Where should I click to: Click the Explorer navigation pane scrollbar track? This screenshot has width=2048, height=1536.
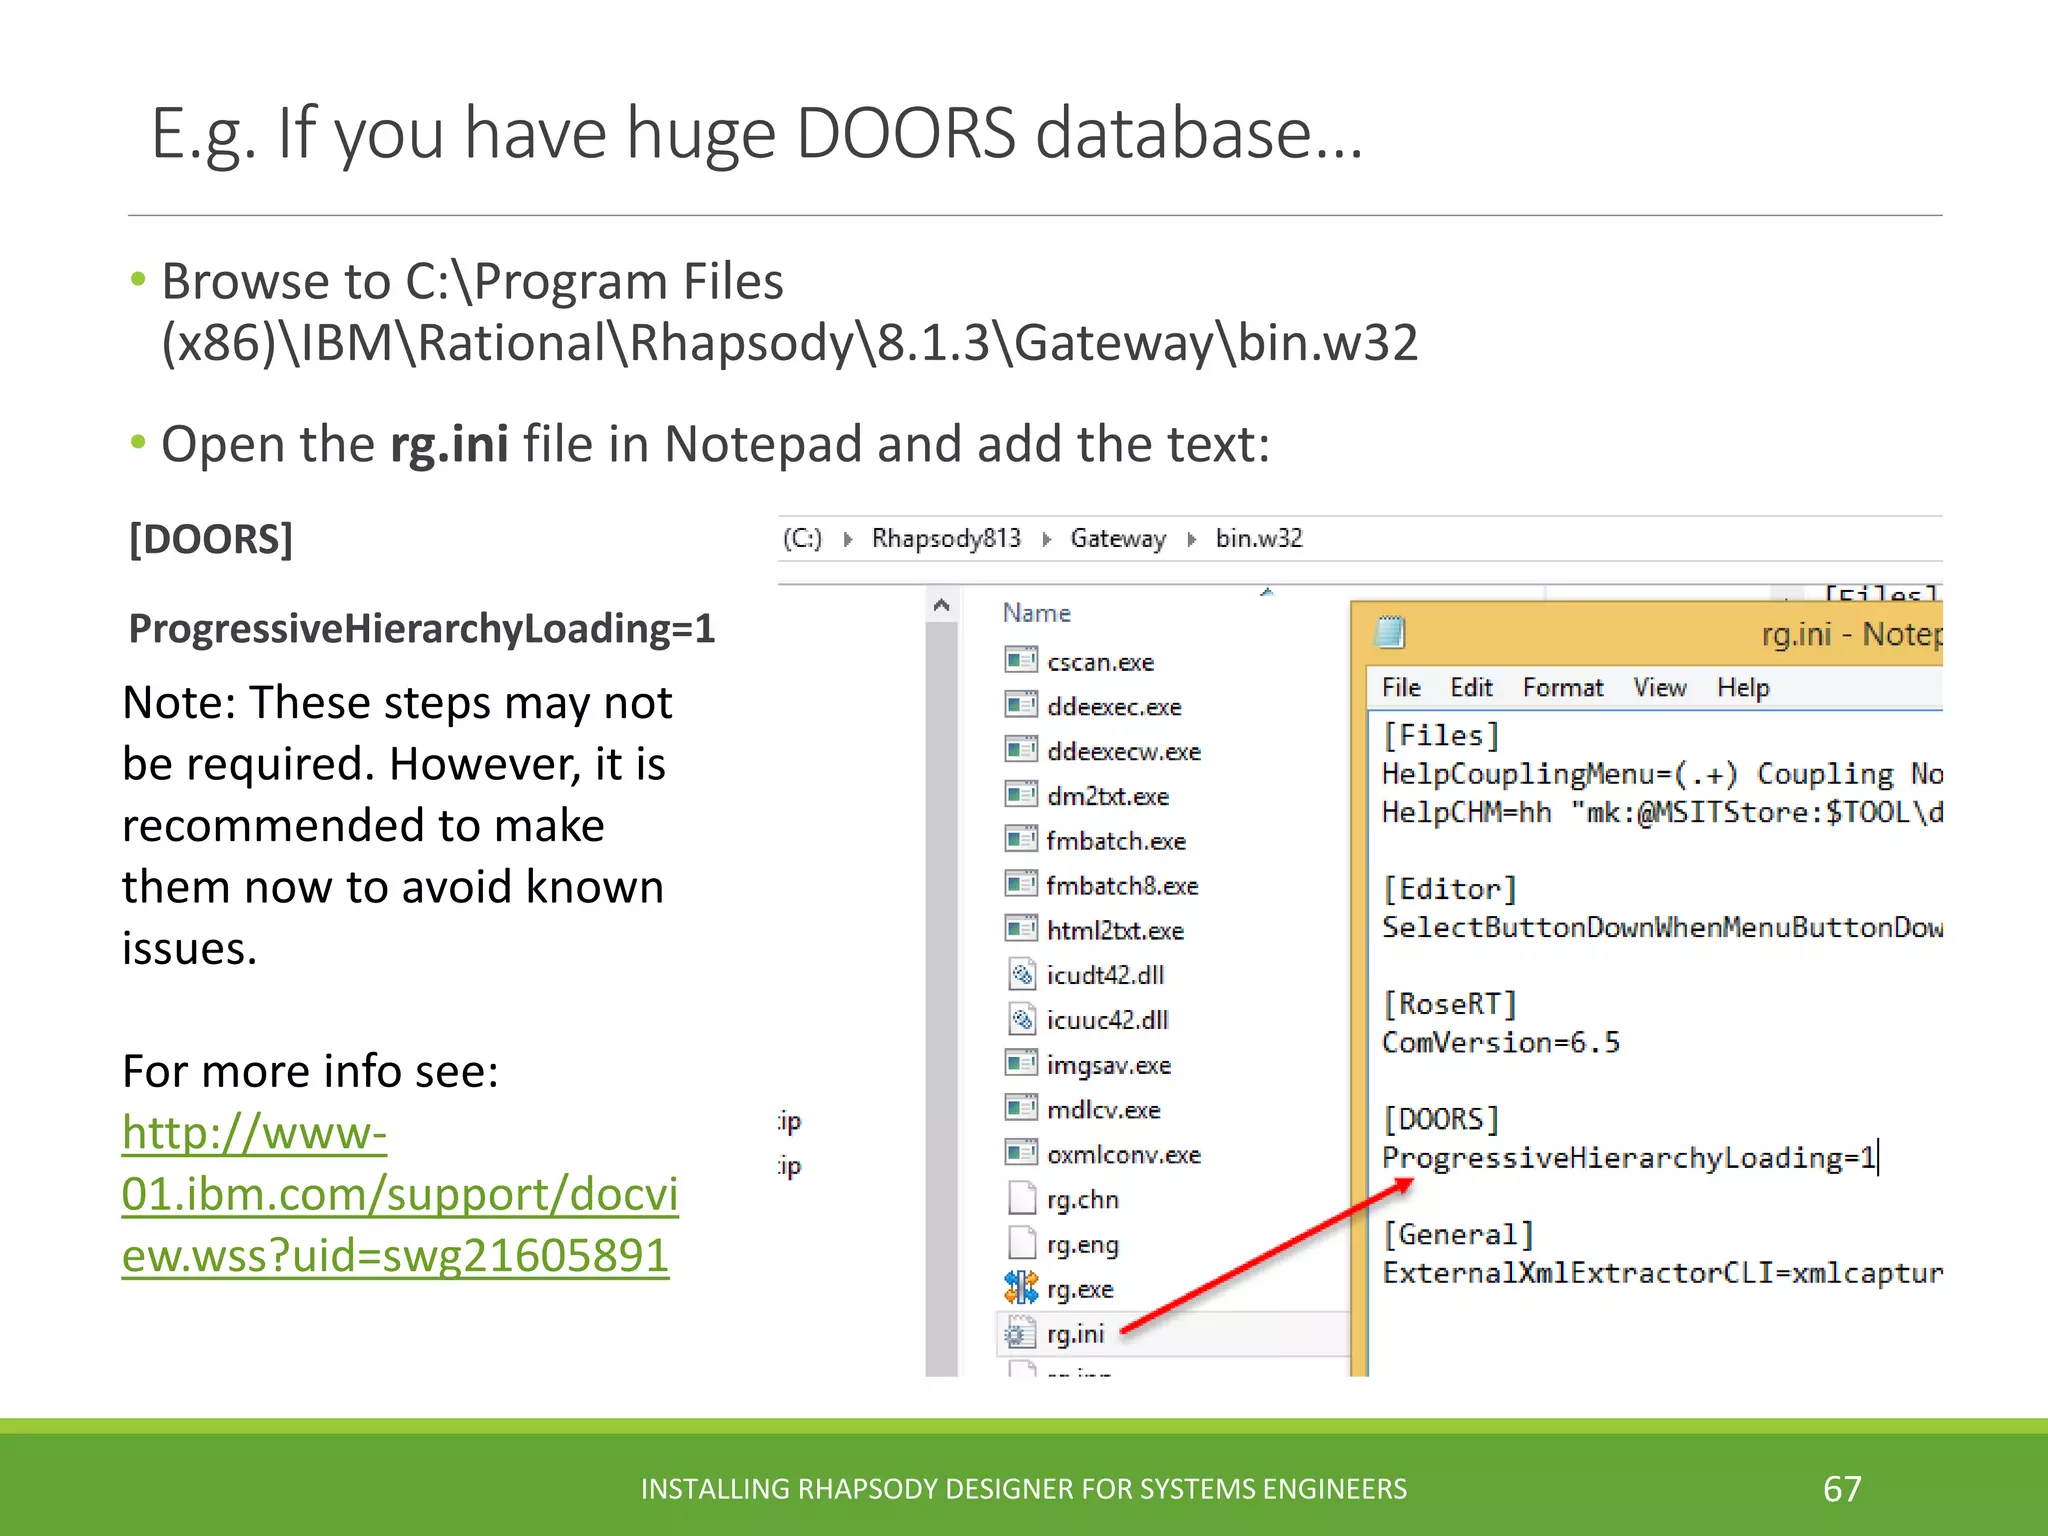coord(941,1000)
